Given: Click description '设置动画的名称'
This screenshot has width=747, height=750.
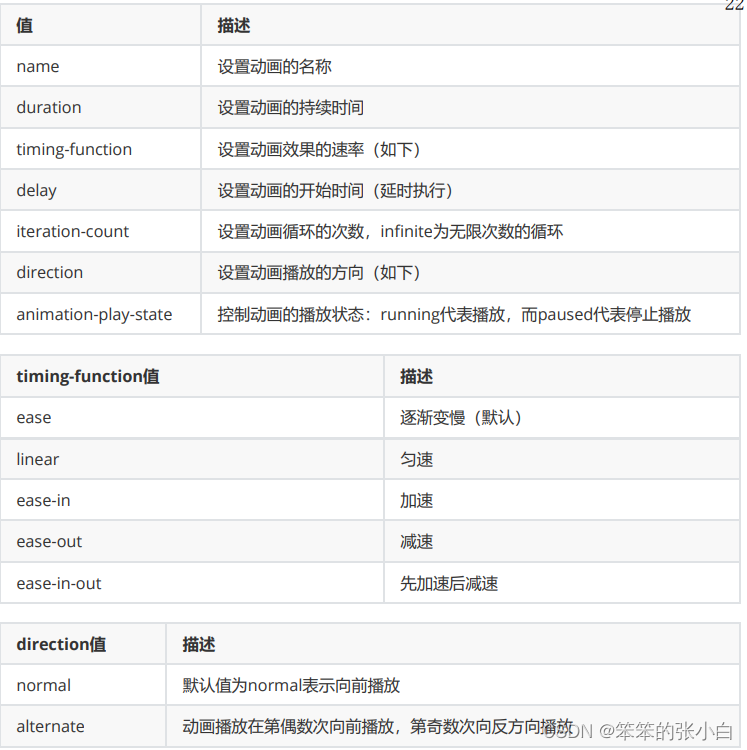Looking at the screenshot, I should click(275, 66).
